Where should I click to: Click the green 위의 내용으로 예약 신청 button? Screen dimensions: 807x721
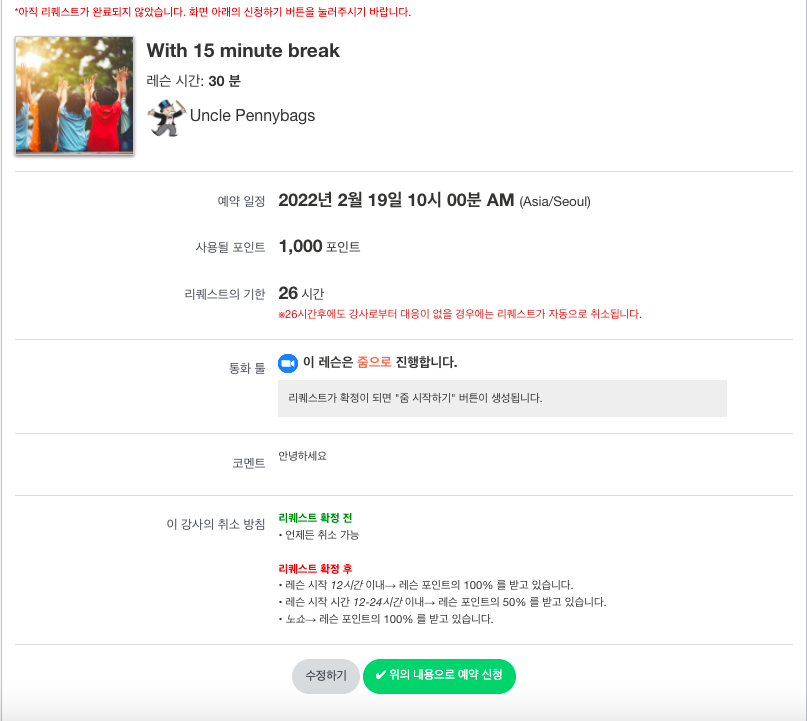(x=439, y=676)
